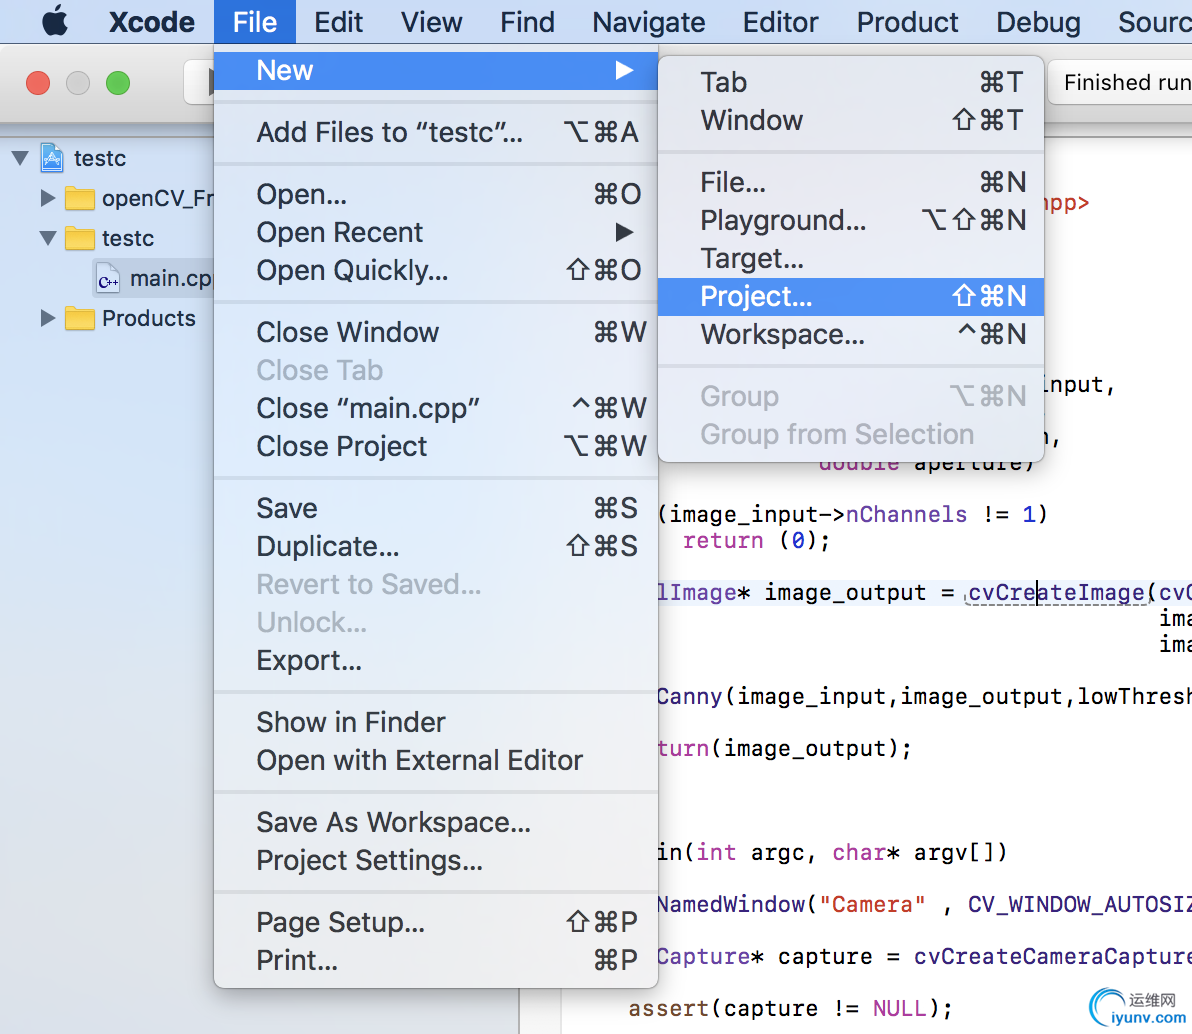Click the "Camera" string in the code

click(x=872, y=904)
